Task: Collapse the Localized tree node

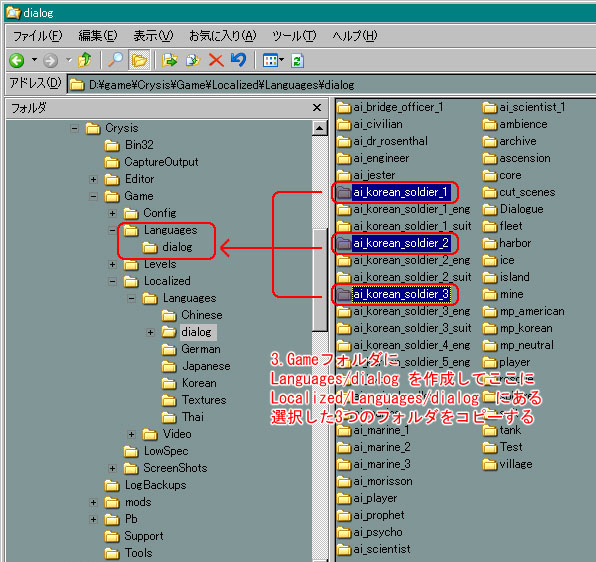Action: point(112,282)
